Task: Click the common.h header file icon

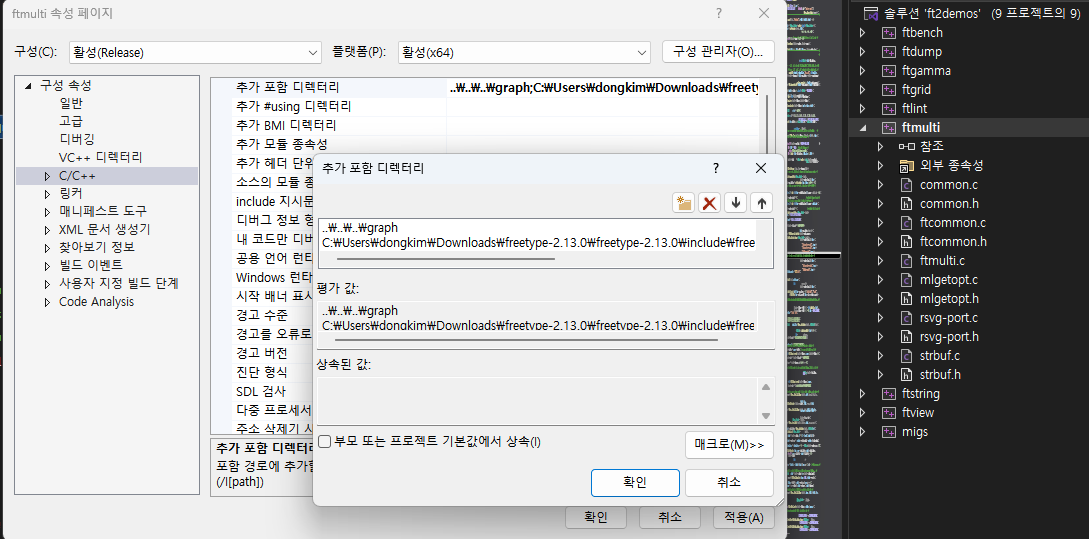Action: [x=906, y=204]
